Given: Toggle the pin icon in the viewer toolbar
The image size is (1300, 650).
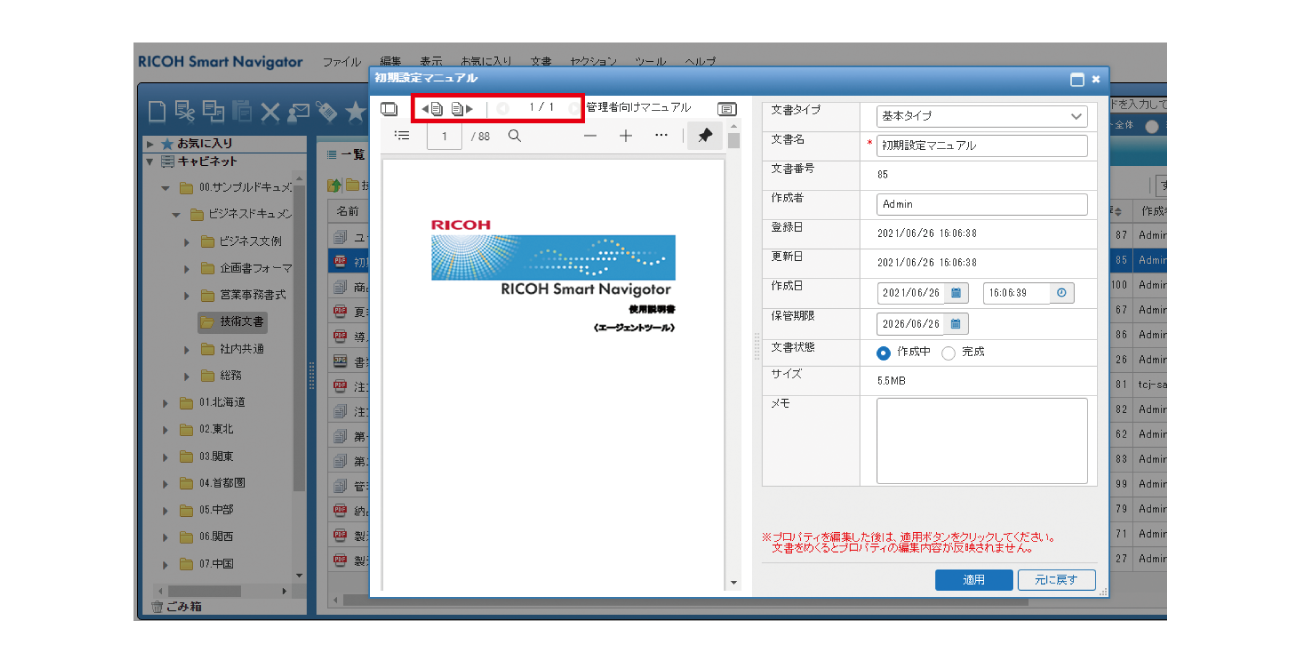Looking at the screenshot, I should [704, 135].
